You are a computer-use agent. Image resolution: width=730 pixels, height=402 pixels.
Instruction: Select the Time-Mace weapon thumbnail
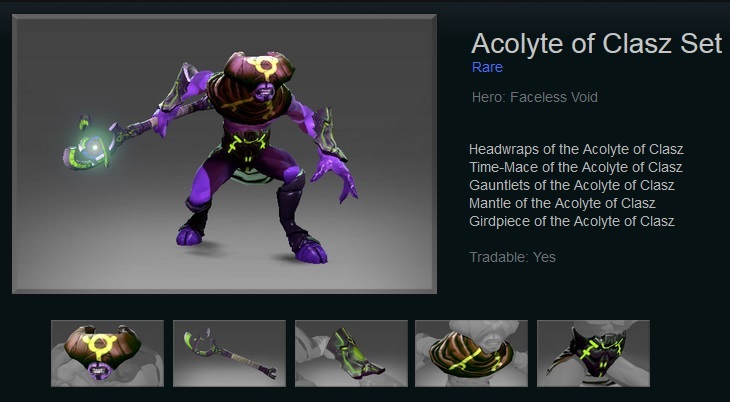click(229, 353)
